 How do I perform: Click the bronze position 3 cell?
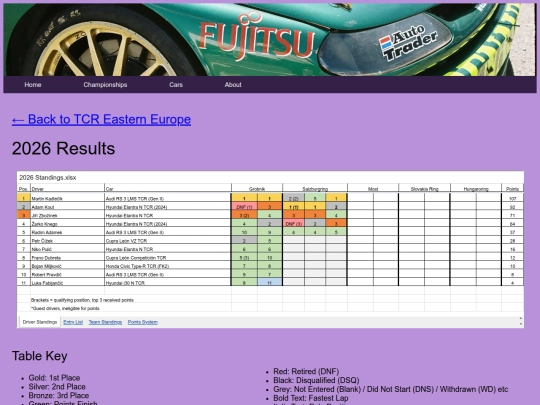pos(23,215)
